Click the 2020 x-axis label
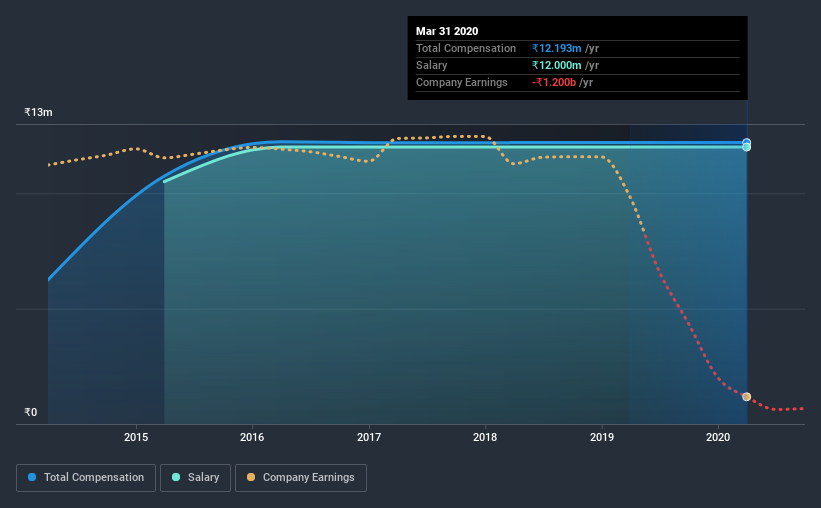 tap(718, 437)
